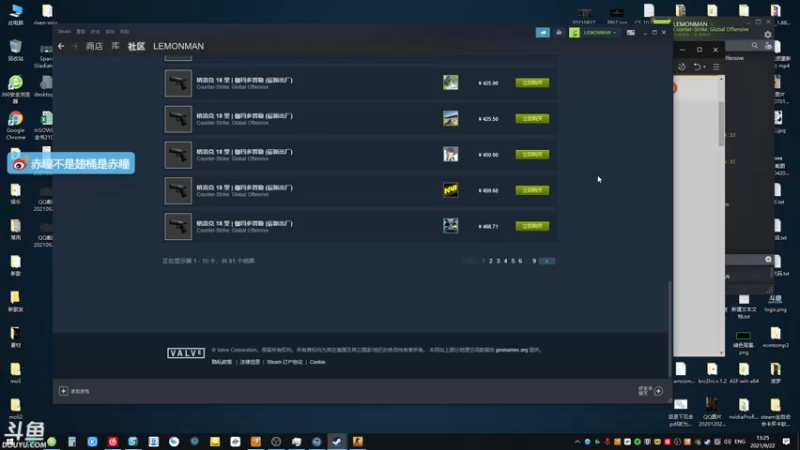The width and height of the screenshot is (800, 450).
Task: Go back with Steam's back arrow
Action: click(61, 46)
